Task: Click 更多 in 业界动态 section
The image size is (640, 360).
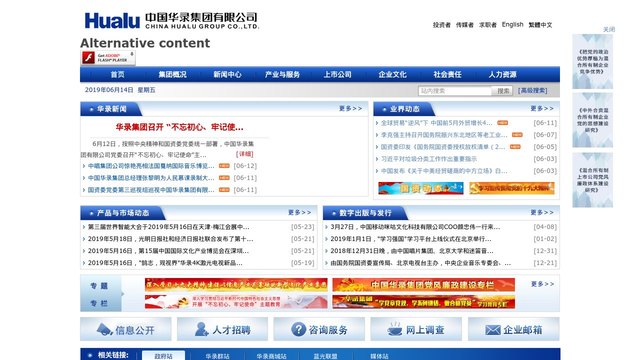Action: pos(542,109)
